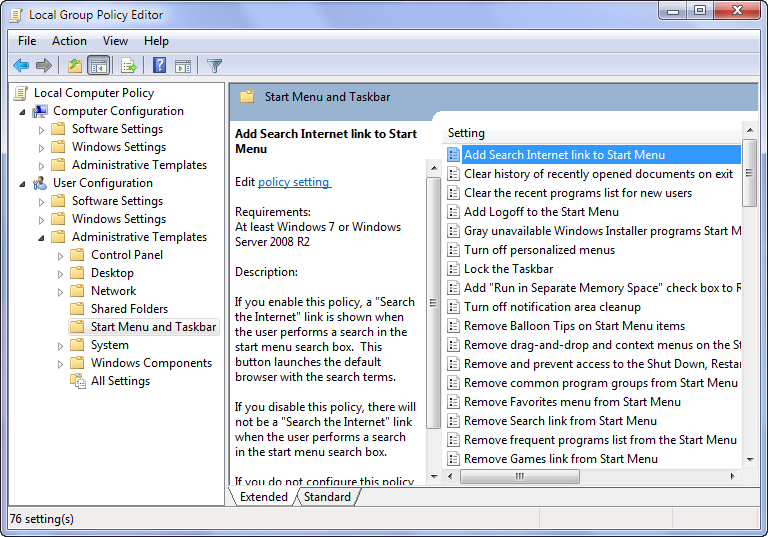Click the description pane vertical scrollbar thumb

433,303
